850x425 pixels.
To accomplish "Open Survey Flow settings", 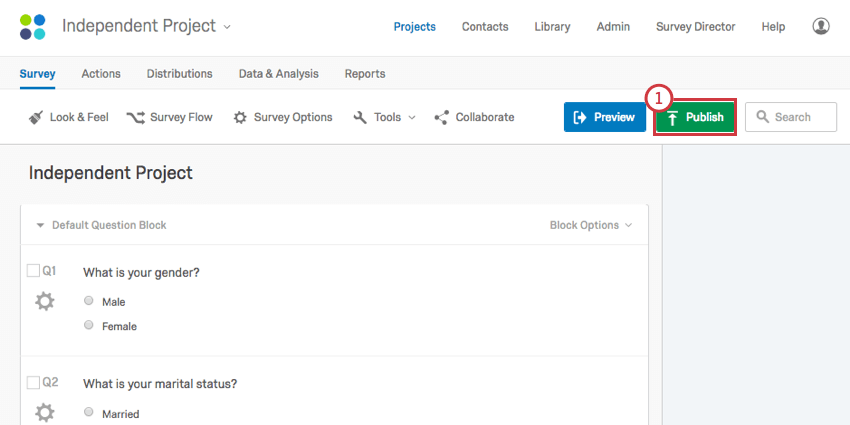I will [x=136, y=117].
